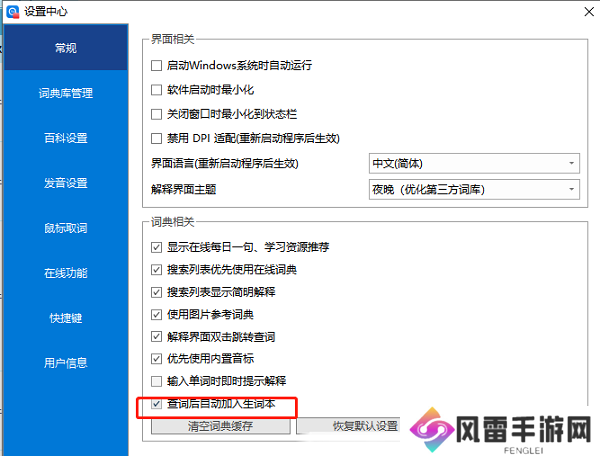The height and width of the screenshot is (456, 600).
Task: Check 关闭窗口时最小化到状态栏 option
Action: point(157,114)
